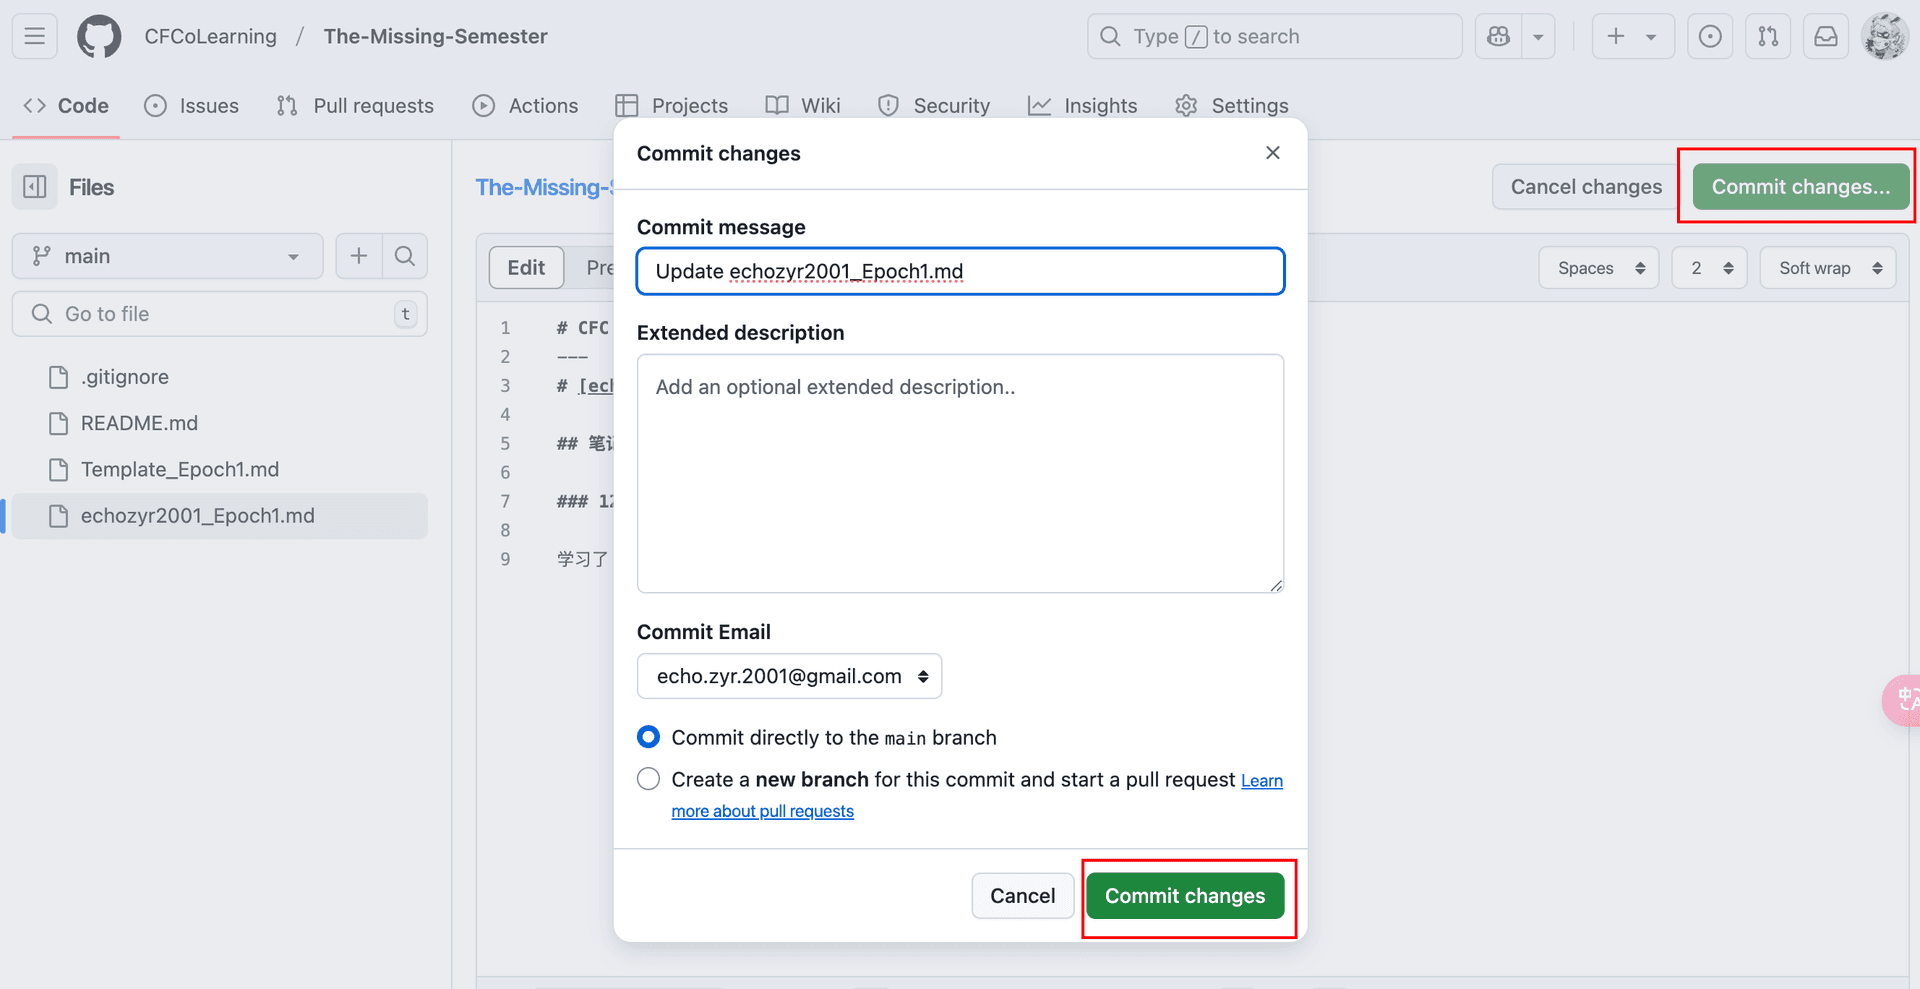The width and height of the screenshot is (1920, 989).
Task: Select Create a new branch option
Action: coord(649,779)
